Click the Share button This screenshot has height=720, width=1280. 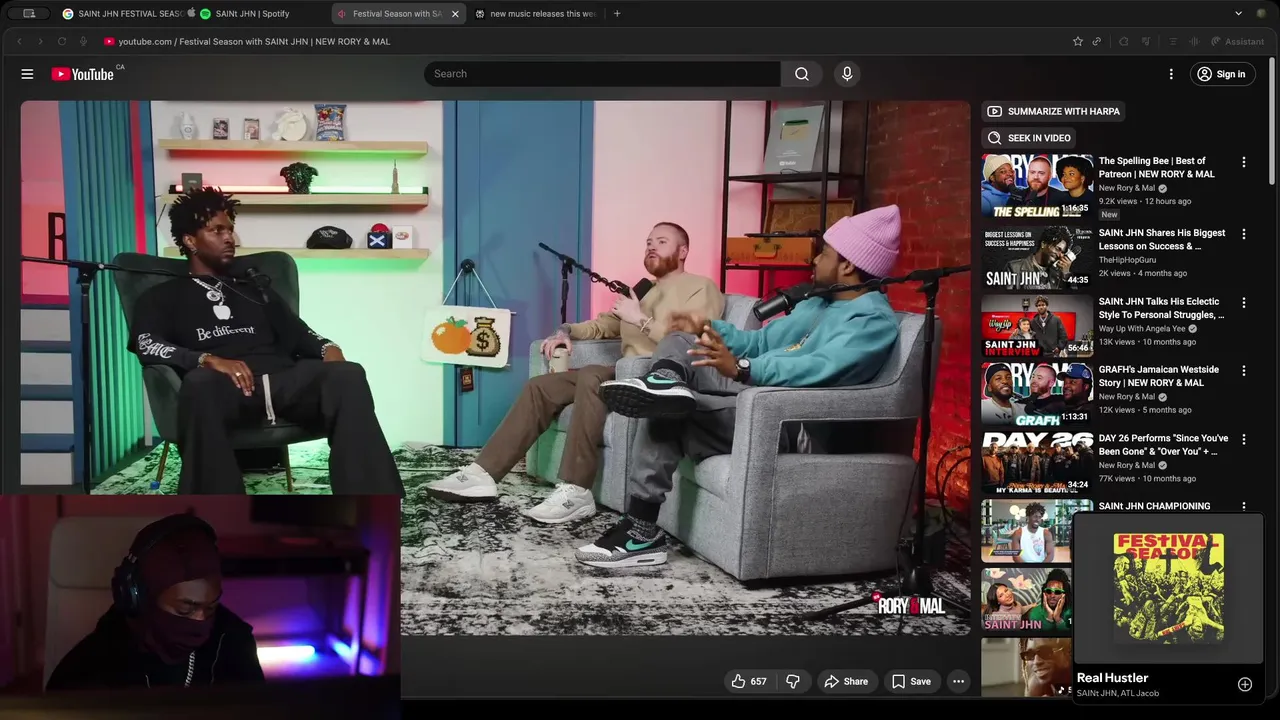(x=846, y=681)
